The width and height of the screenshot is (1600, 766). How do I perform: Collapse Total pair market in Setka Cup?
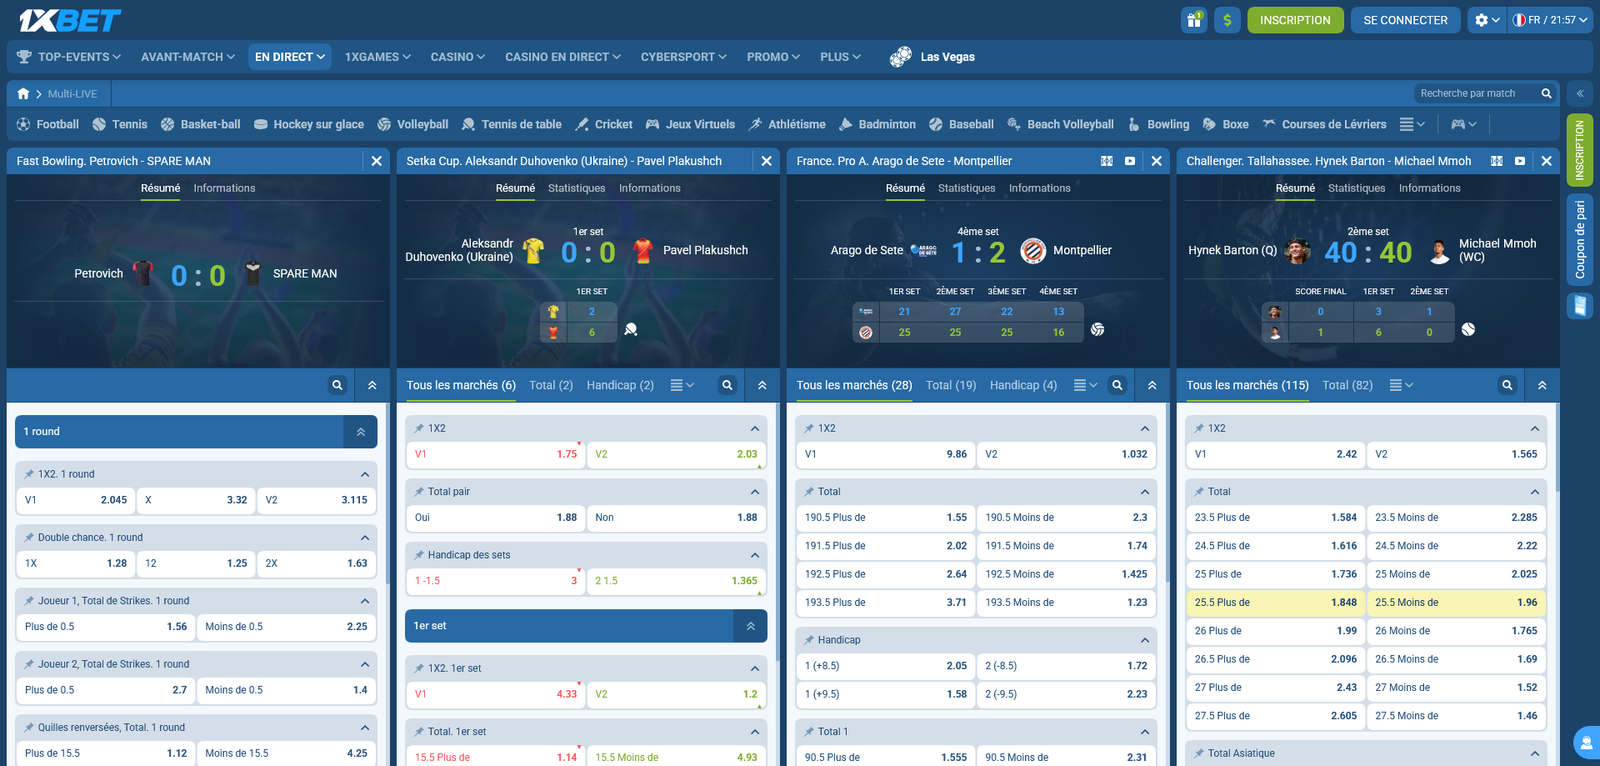pyautogui.click(x=755, y=492)
